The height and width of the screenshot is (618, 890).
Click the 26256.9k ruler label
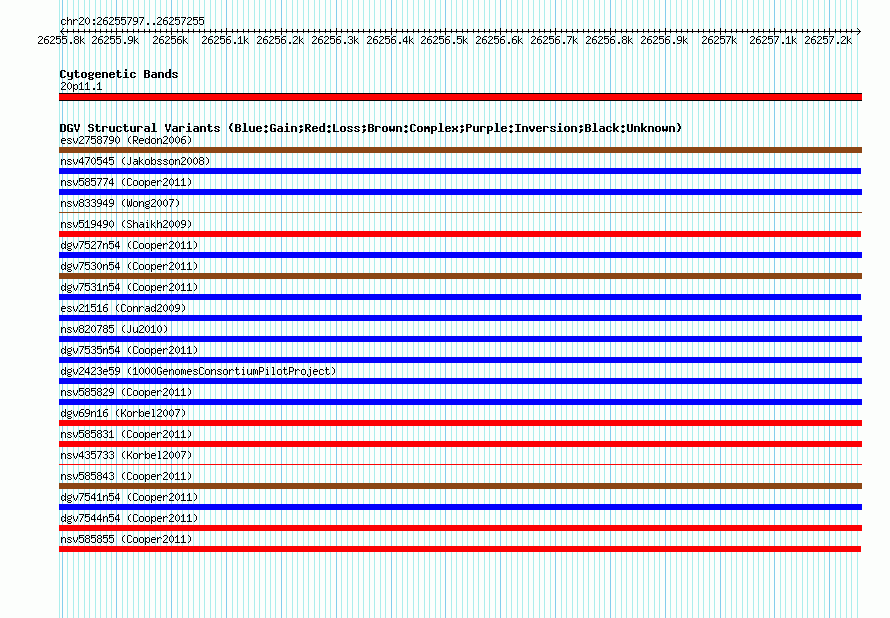pyautogui.click(x=665, y=40)
